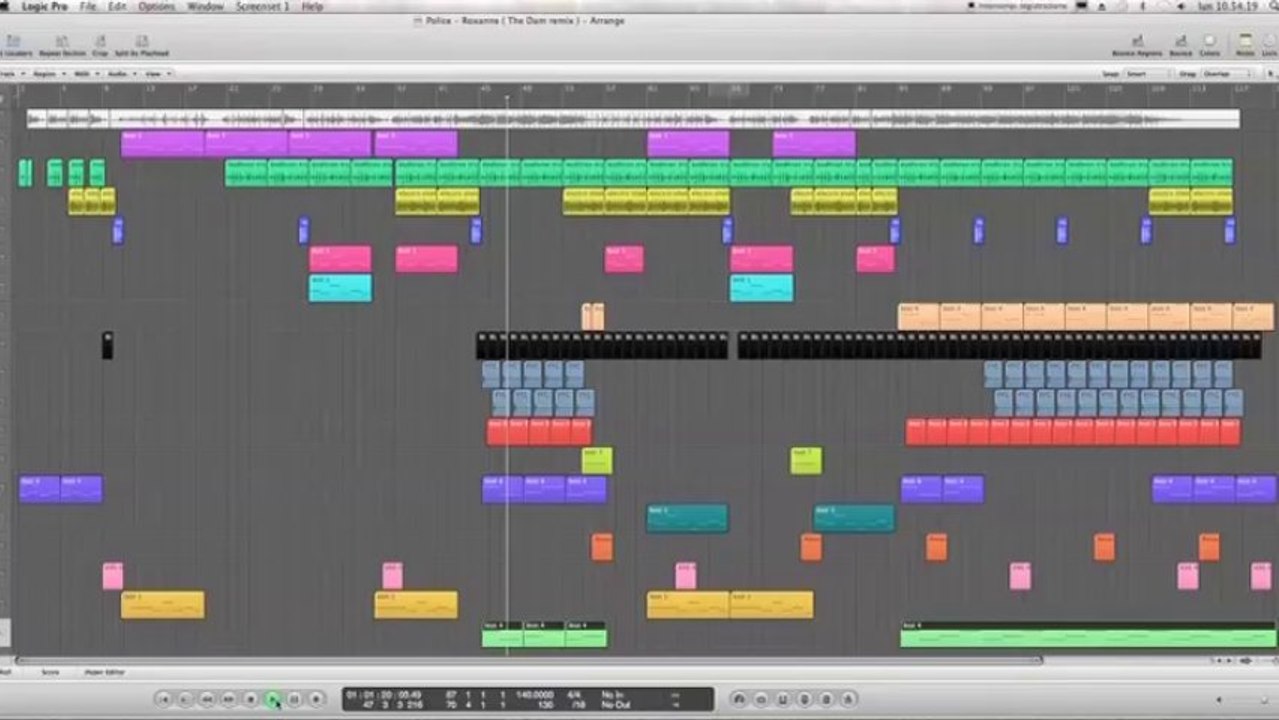This screenshot has height=720, width=1279.
Task: Click the Forward transport button
Action: tap(229, 699)
